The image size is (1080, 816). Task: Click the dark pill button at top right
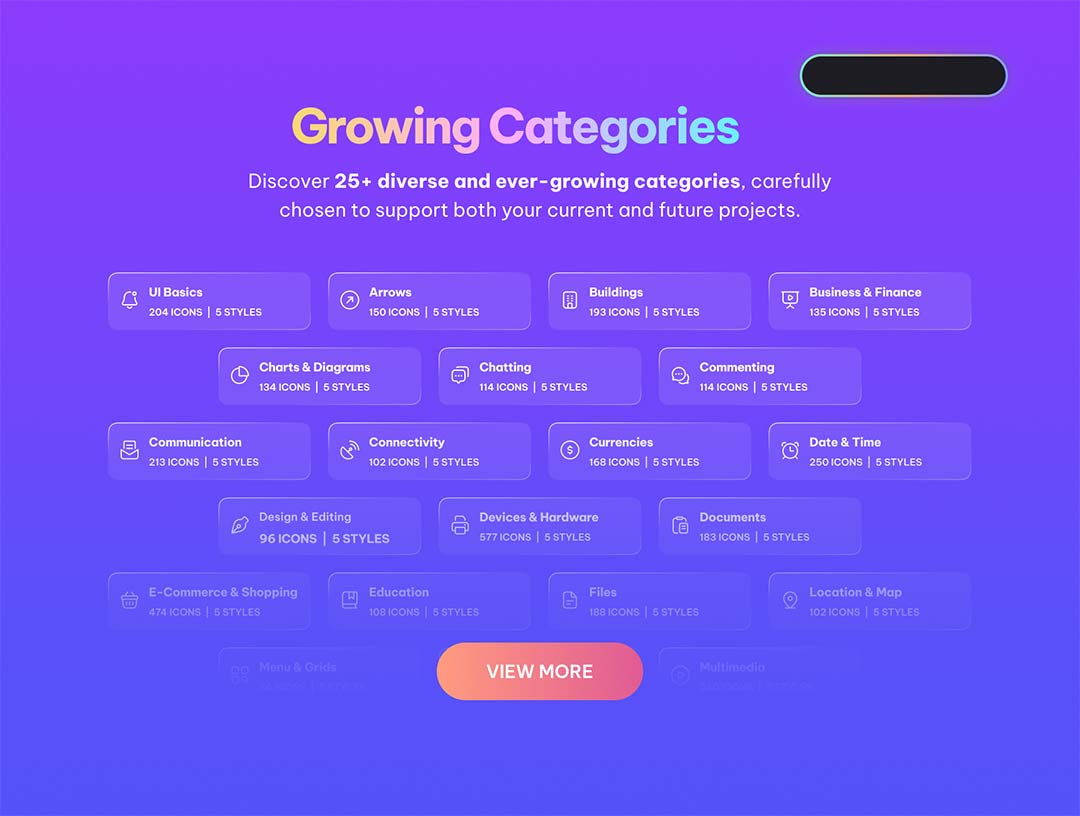(903, 76)
